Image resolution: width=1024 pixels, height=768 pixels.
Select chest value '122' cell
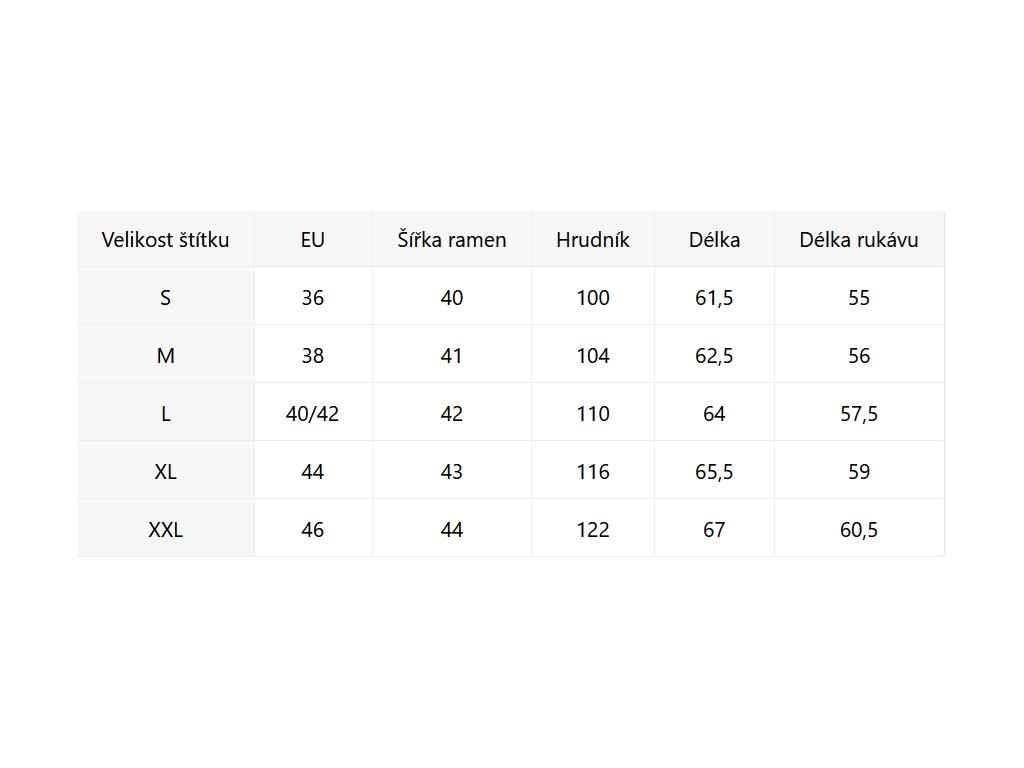[x=593, y=530]
